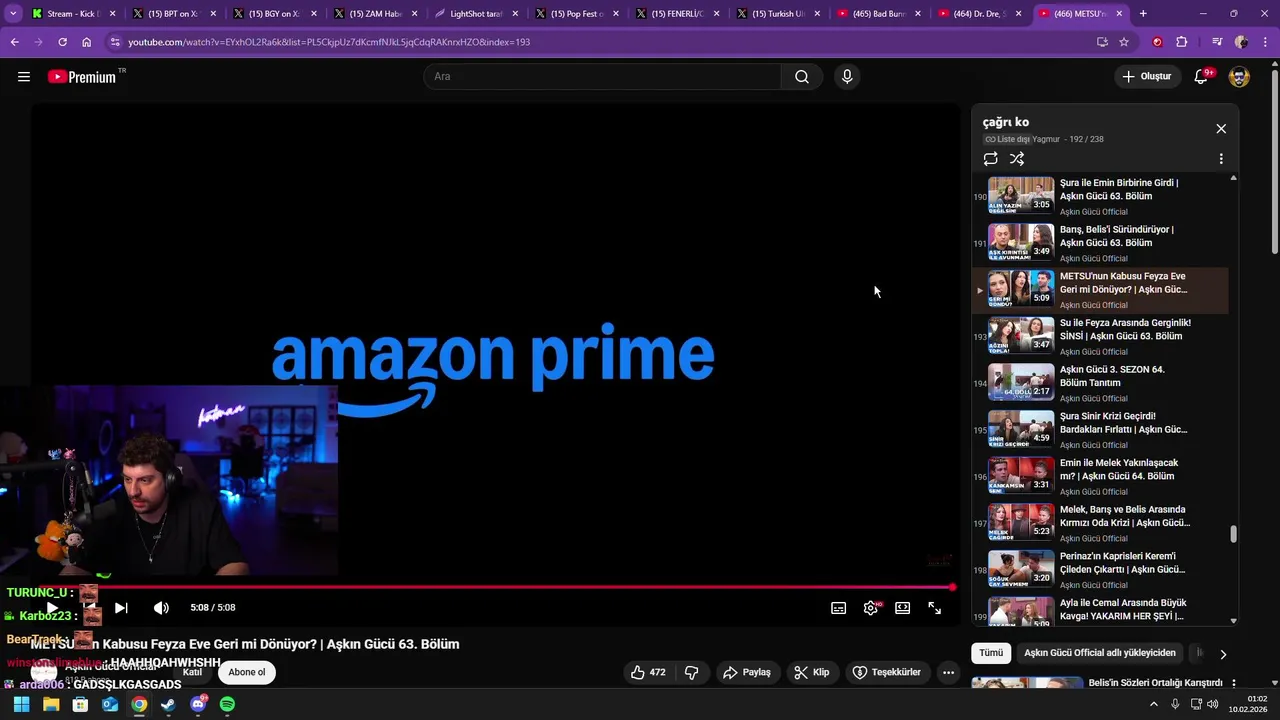Image resolution: width=1280 pixels, height=720 pixels.
Task: Skip to the next video
Action: click(121, 608)
